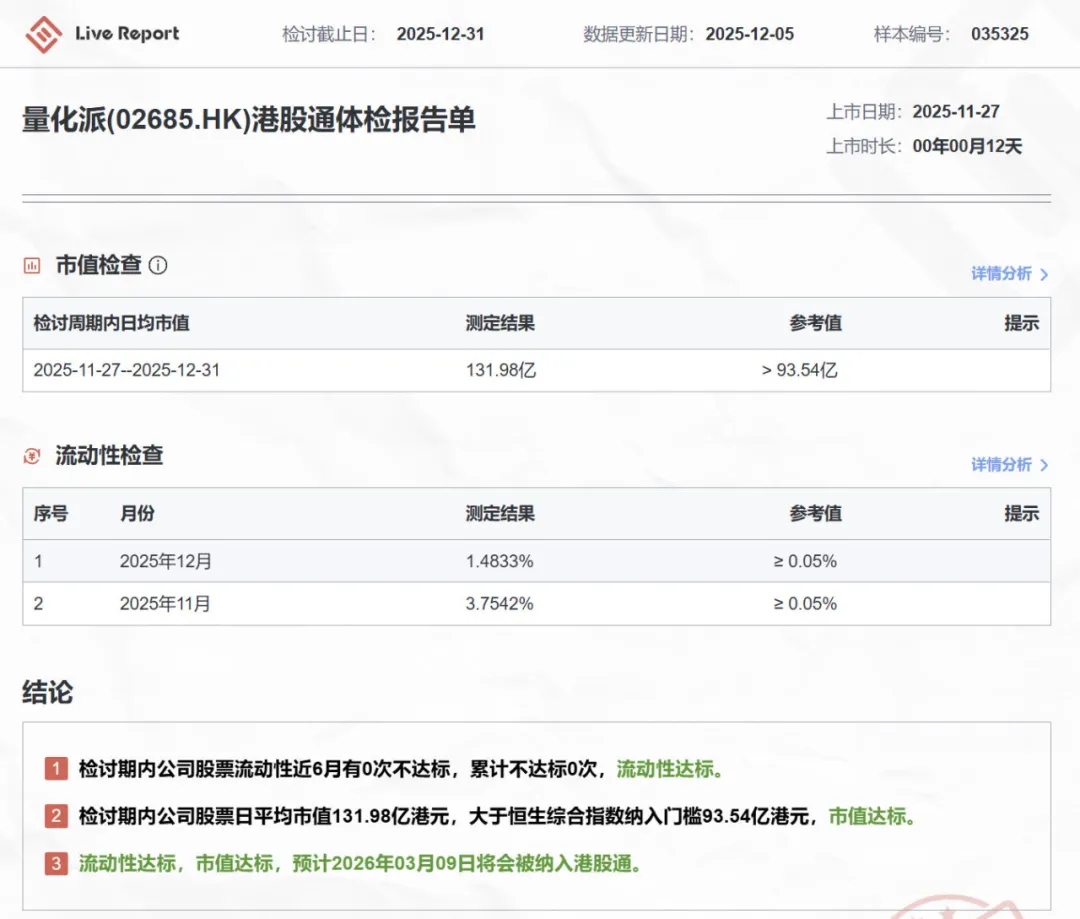Click the sample number 035325
This screenshot has height=919, width=1080.
click(999, 34)
